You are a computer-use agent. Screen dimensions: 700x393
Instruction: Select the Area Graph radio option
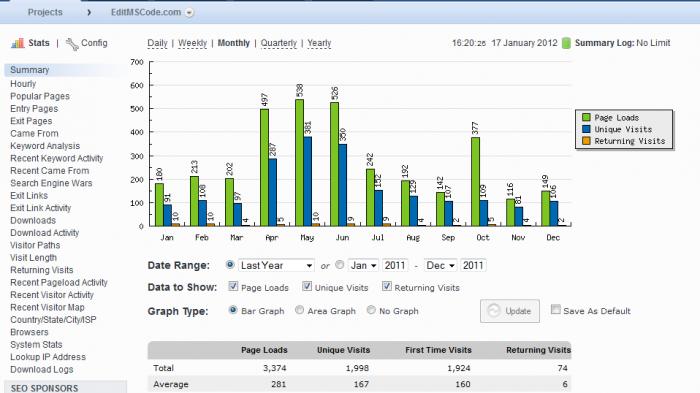coord(299,310)
